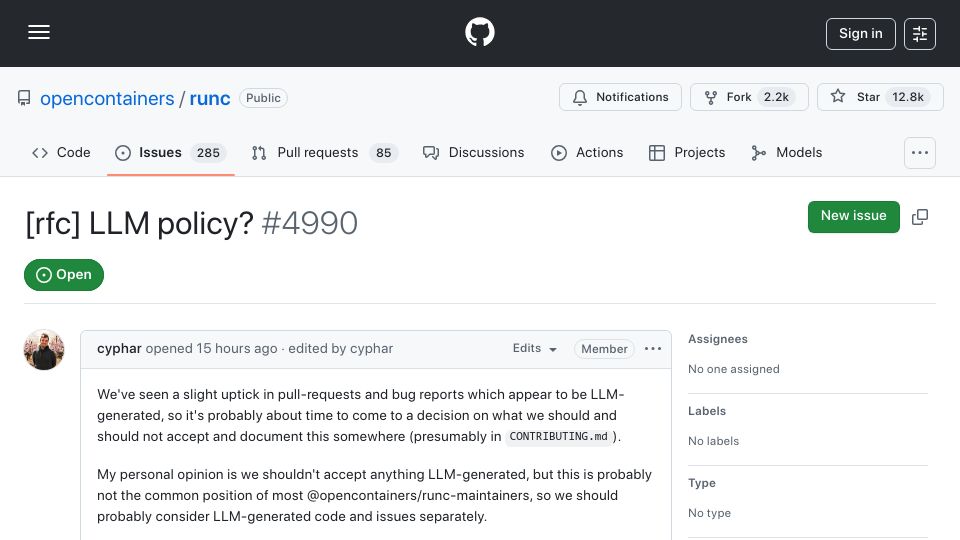Click the fork count 2.2k
960x540 pixels.
[x=776, y=97]
